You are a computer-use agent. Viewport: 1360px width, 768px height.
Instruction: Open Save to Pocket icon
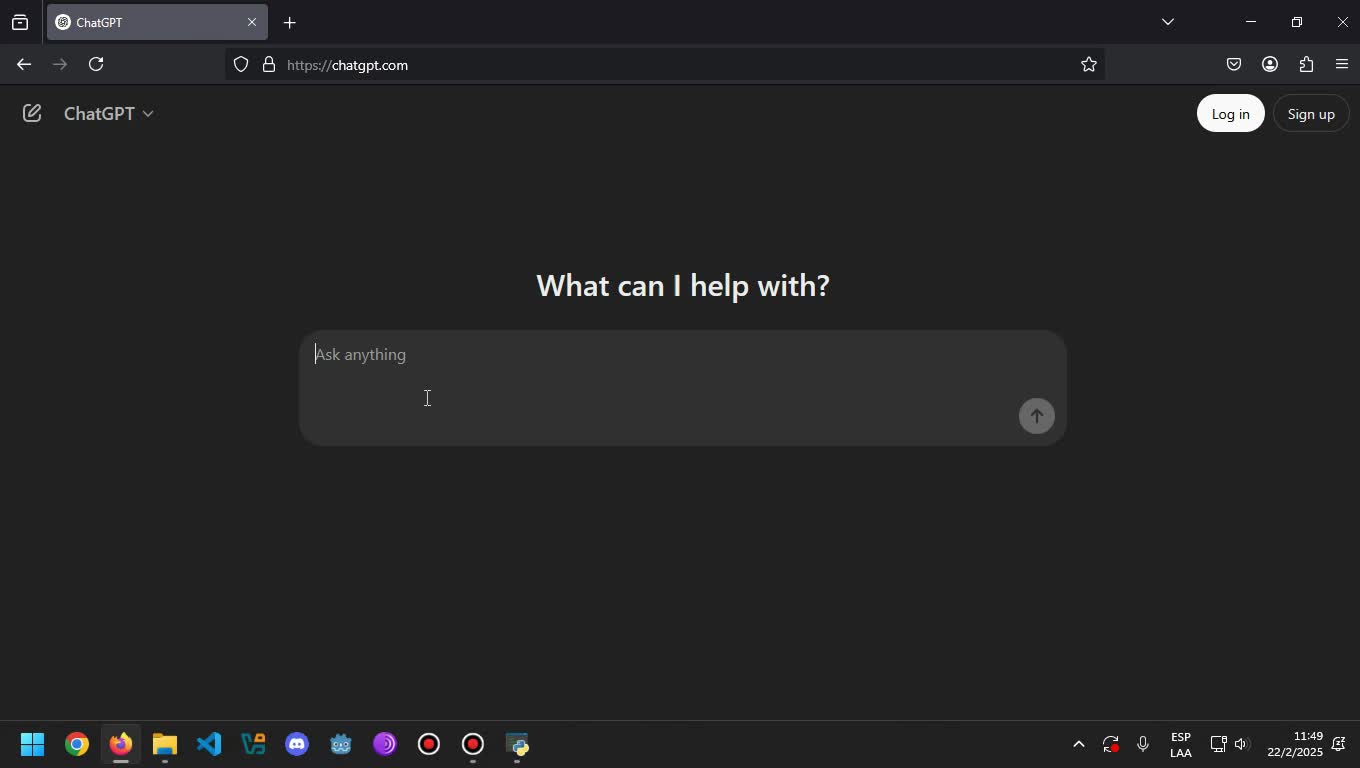(x=1234, y=64)
